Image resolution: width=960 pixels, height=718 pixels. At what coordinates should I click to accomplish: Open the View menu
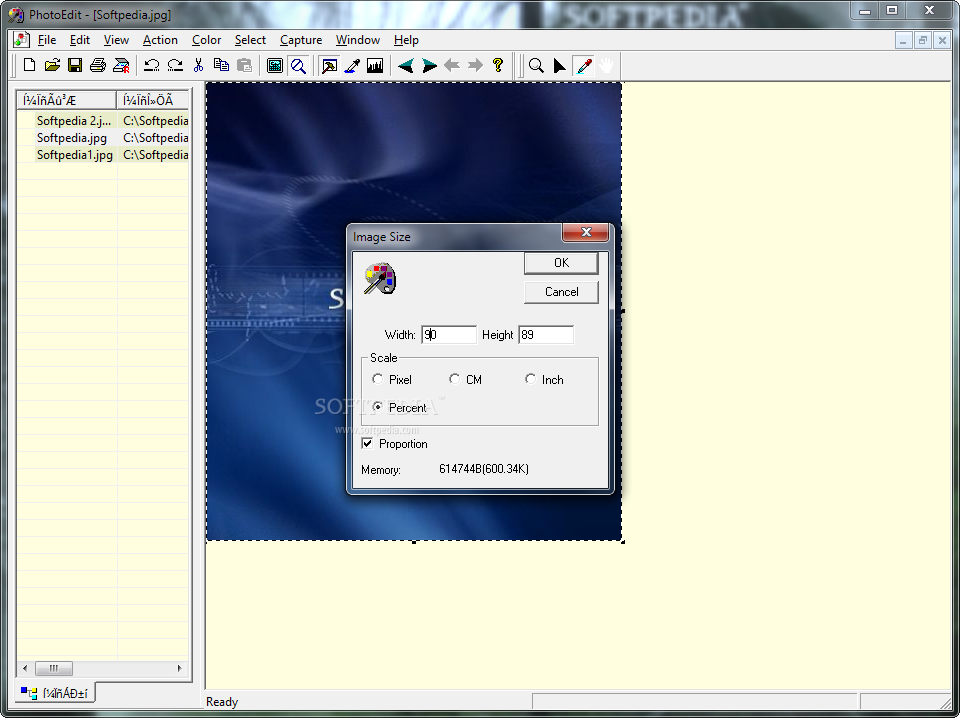(x=116, y=40)
